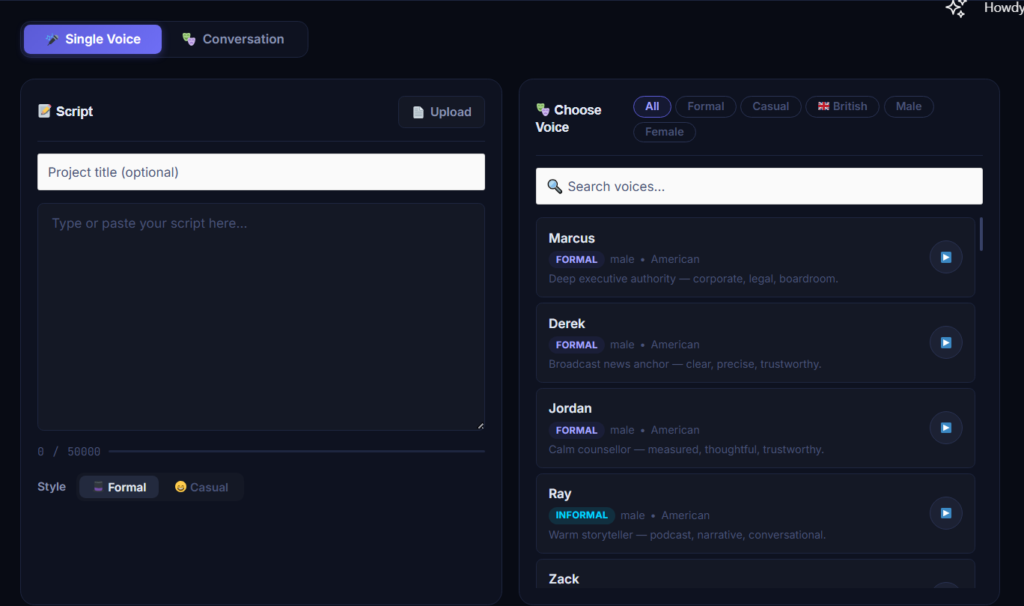Viewport: 1024px width, 606px height.
Task: Click the voice list scrollbar
Action: coord(981,234)
